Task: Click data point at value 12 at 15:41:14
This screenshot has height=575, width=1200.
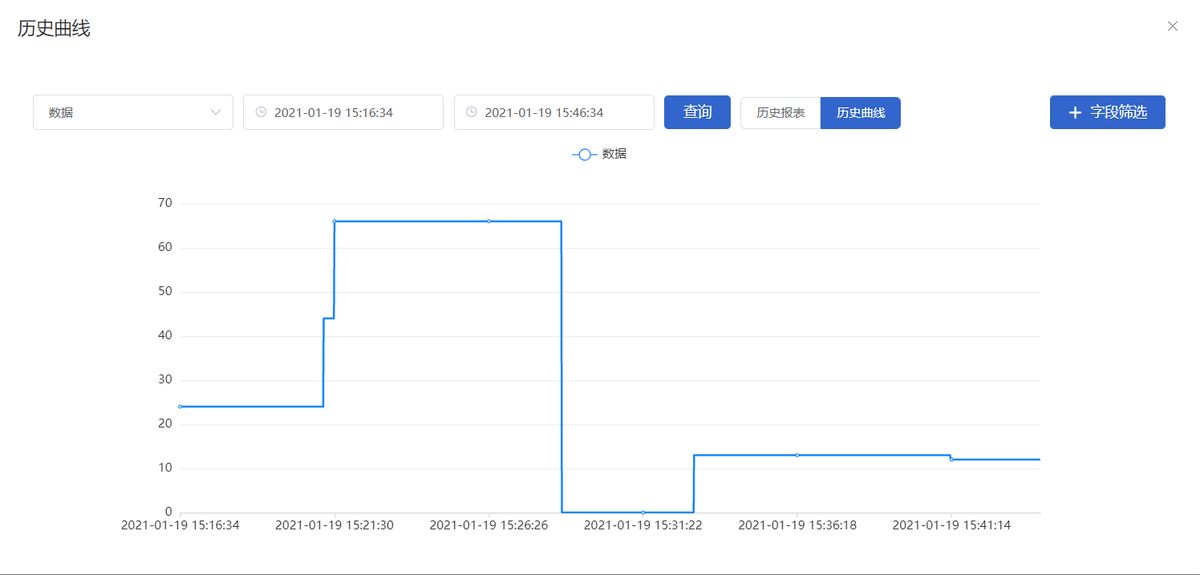Action: [x=951, y=459]
